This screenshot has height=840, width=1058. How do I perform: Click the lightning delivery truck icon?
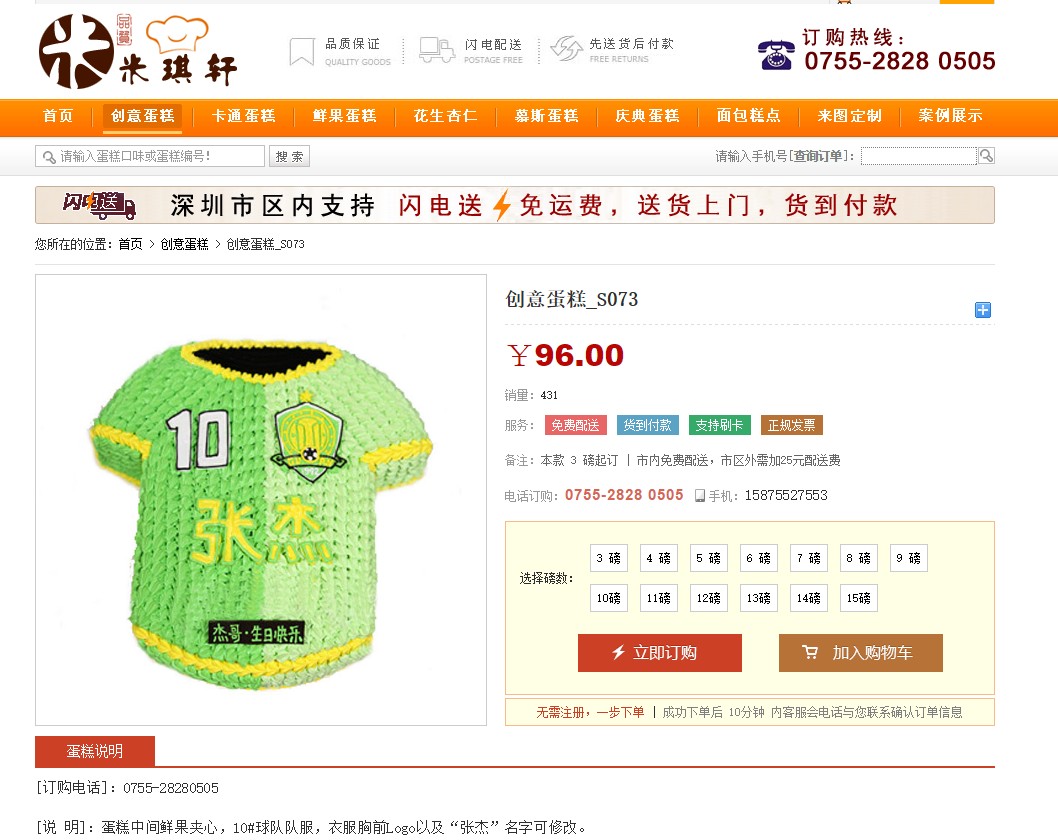pyautogui.click(x=437, y=51)
